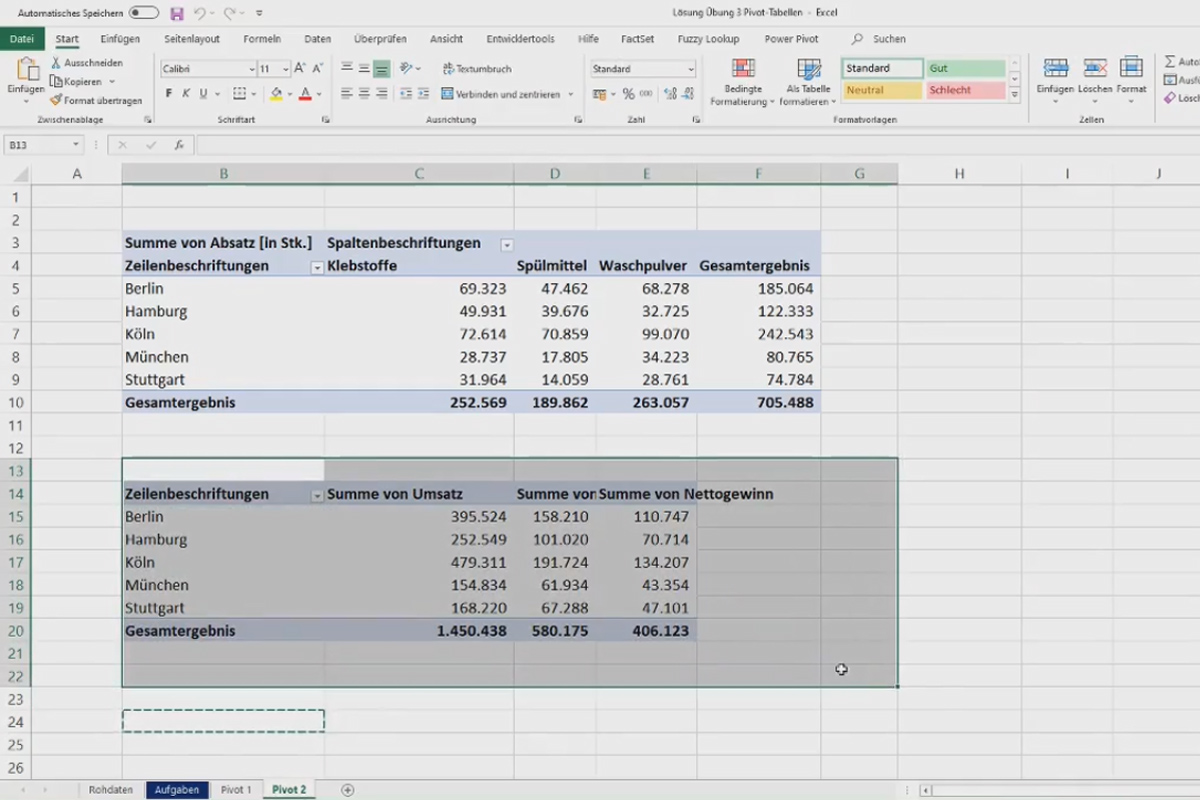This screenshot has height=800, width=1200.
Task: Apply percent number format
Action: click(628, 93)
